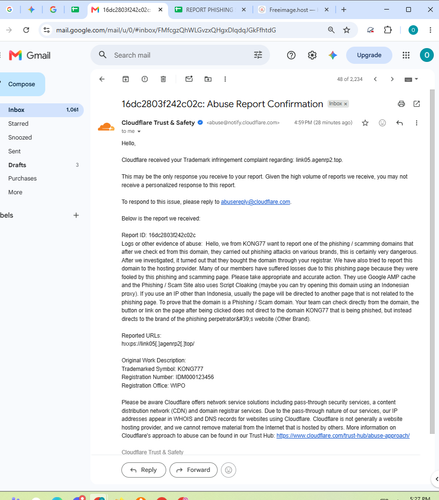Image resolution: width=439 pixels, height=500 pixels.
Task: Bookmark this page with star
Action: [347, 30]
